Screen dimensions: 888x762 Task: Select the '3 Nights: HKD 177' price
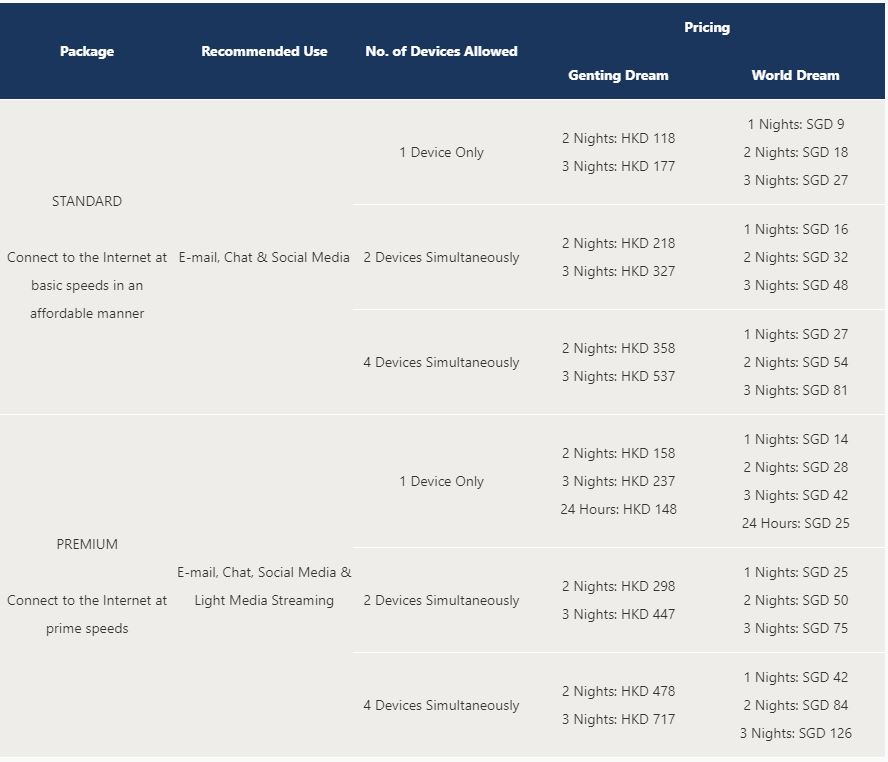618,166
